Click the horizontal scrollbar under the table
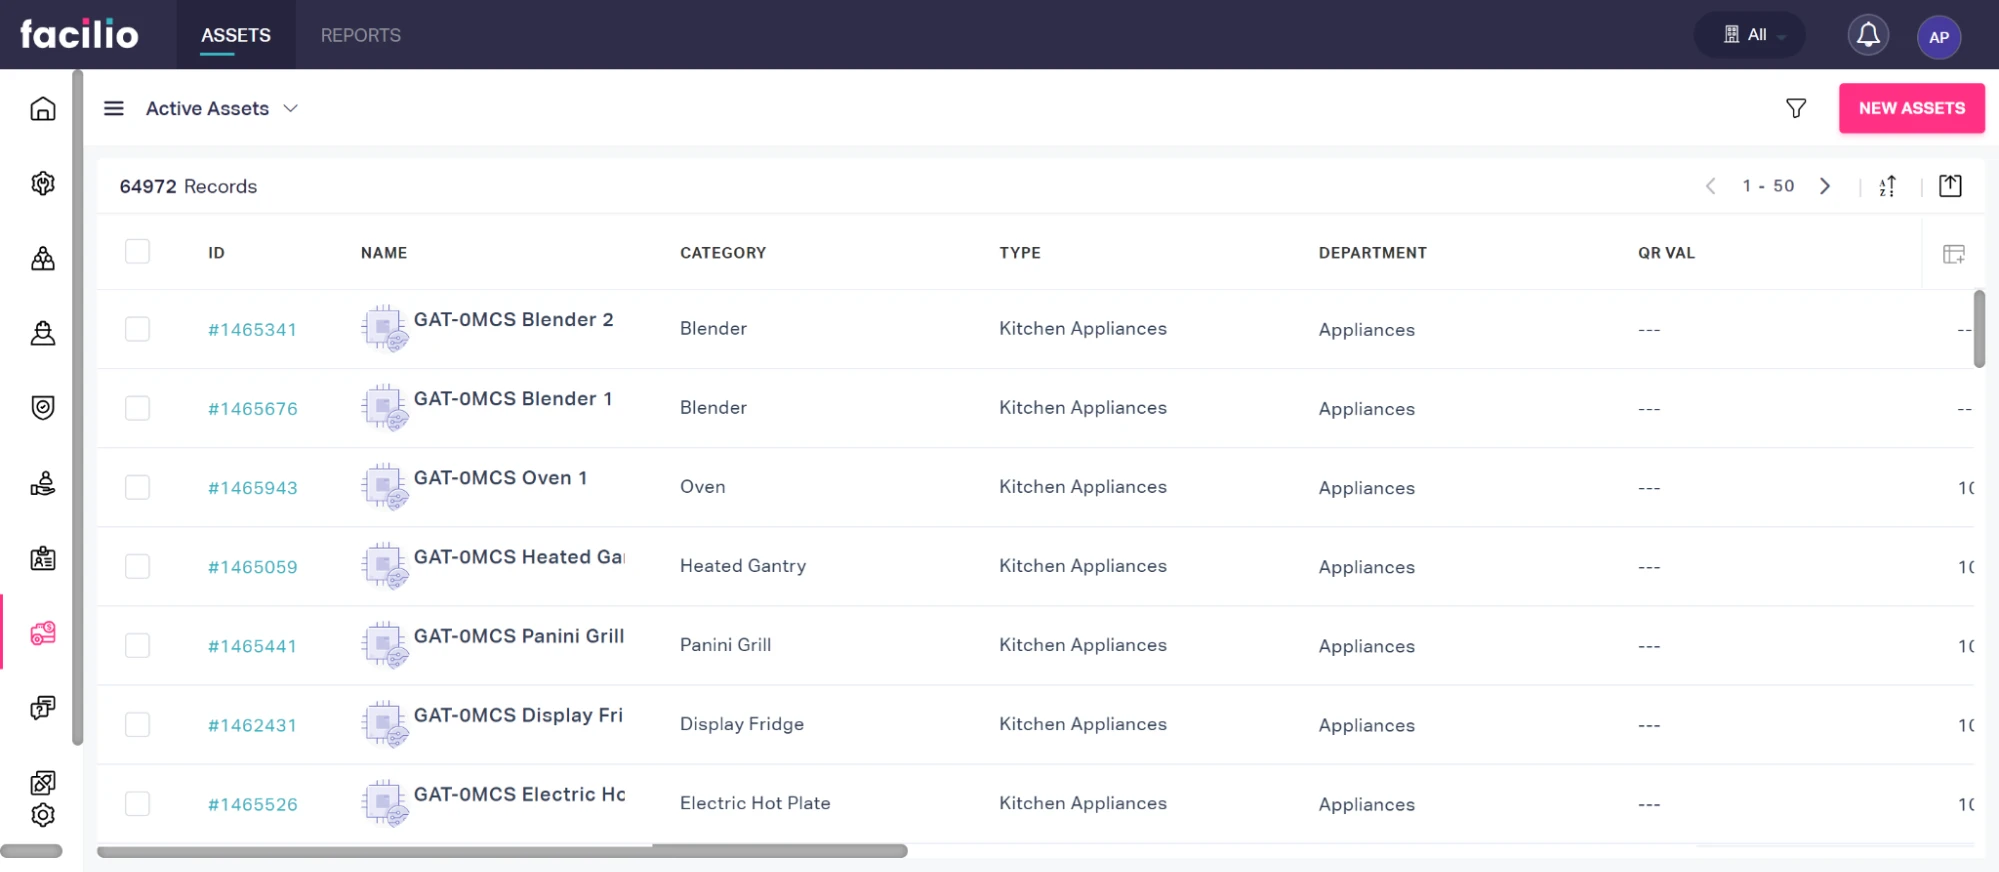Viewport: 1999px width, 872px height. [x=502, y=851]
